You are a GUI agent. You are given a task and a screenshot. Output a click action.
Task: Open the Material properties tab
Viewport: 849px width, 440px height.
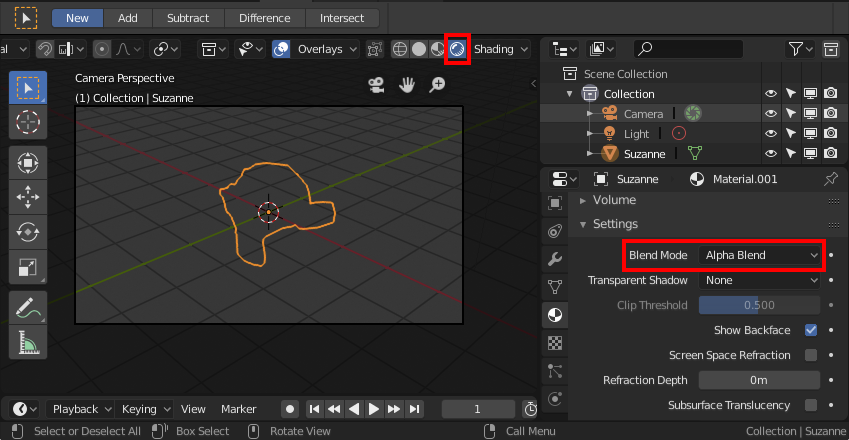point(555,315)
